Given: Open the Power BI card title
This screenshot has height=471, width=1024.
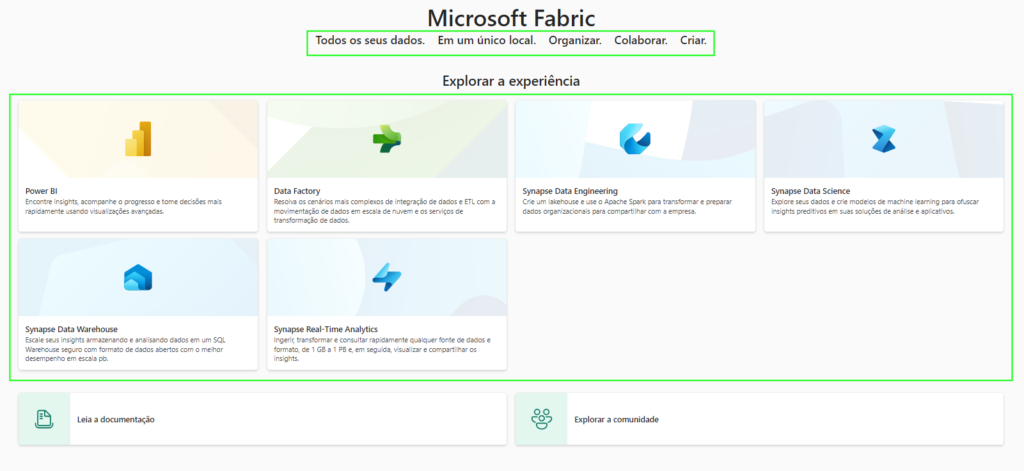Looking at the screenshot, I should [x=41, y=191].
